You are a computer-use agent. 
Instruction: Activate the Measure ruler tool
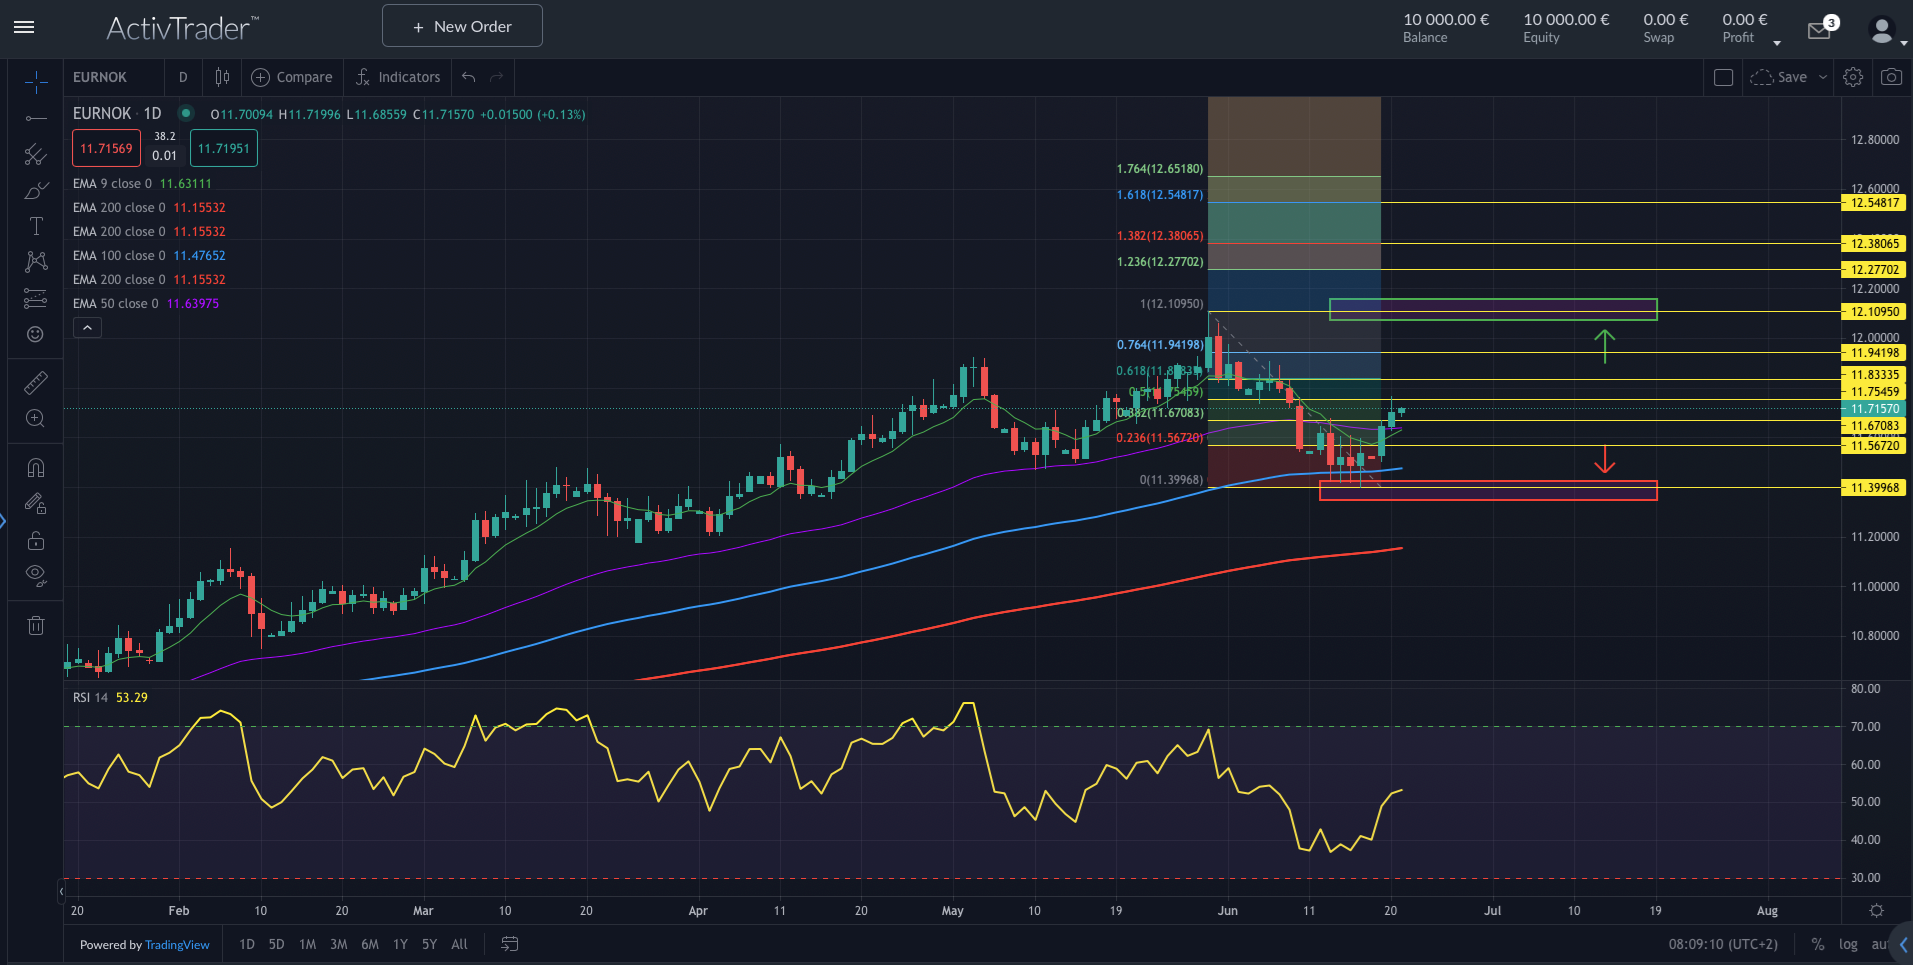coord(36,382)
